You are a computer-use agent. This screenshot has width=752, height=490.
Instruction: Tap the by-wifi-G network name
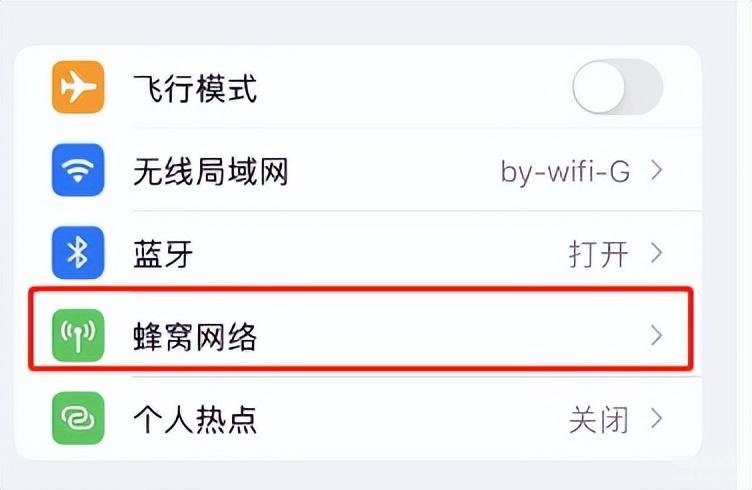565,172
